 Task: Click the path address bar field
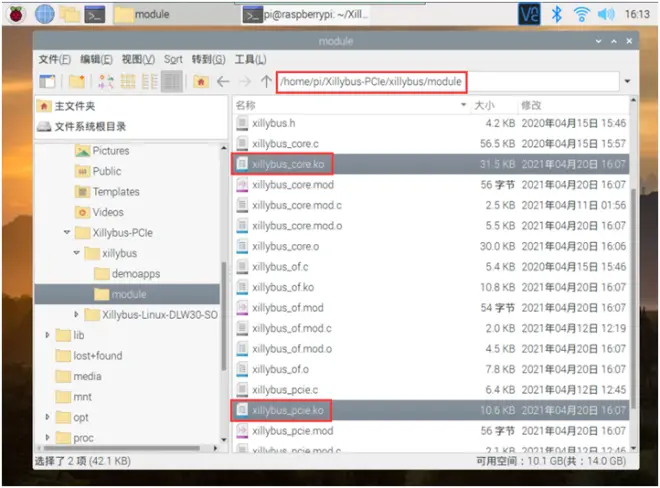click(448, 81)
